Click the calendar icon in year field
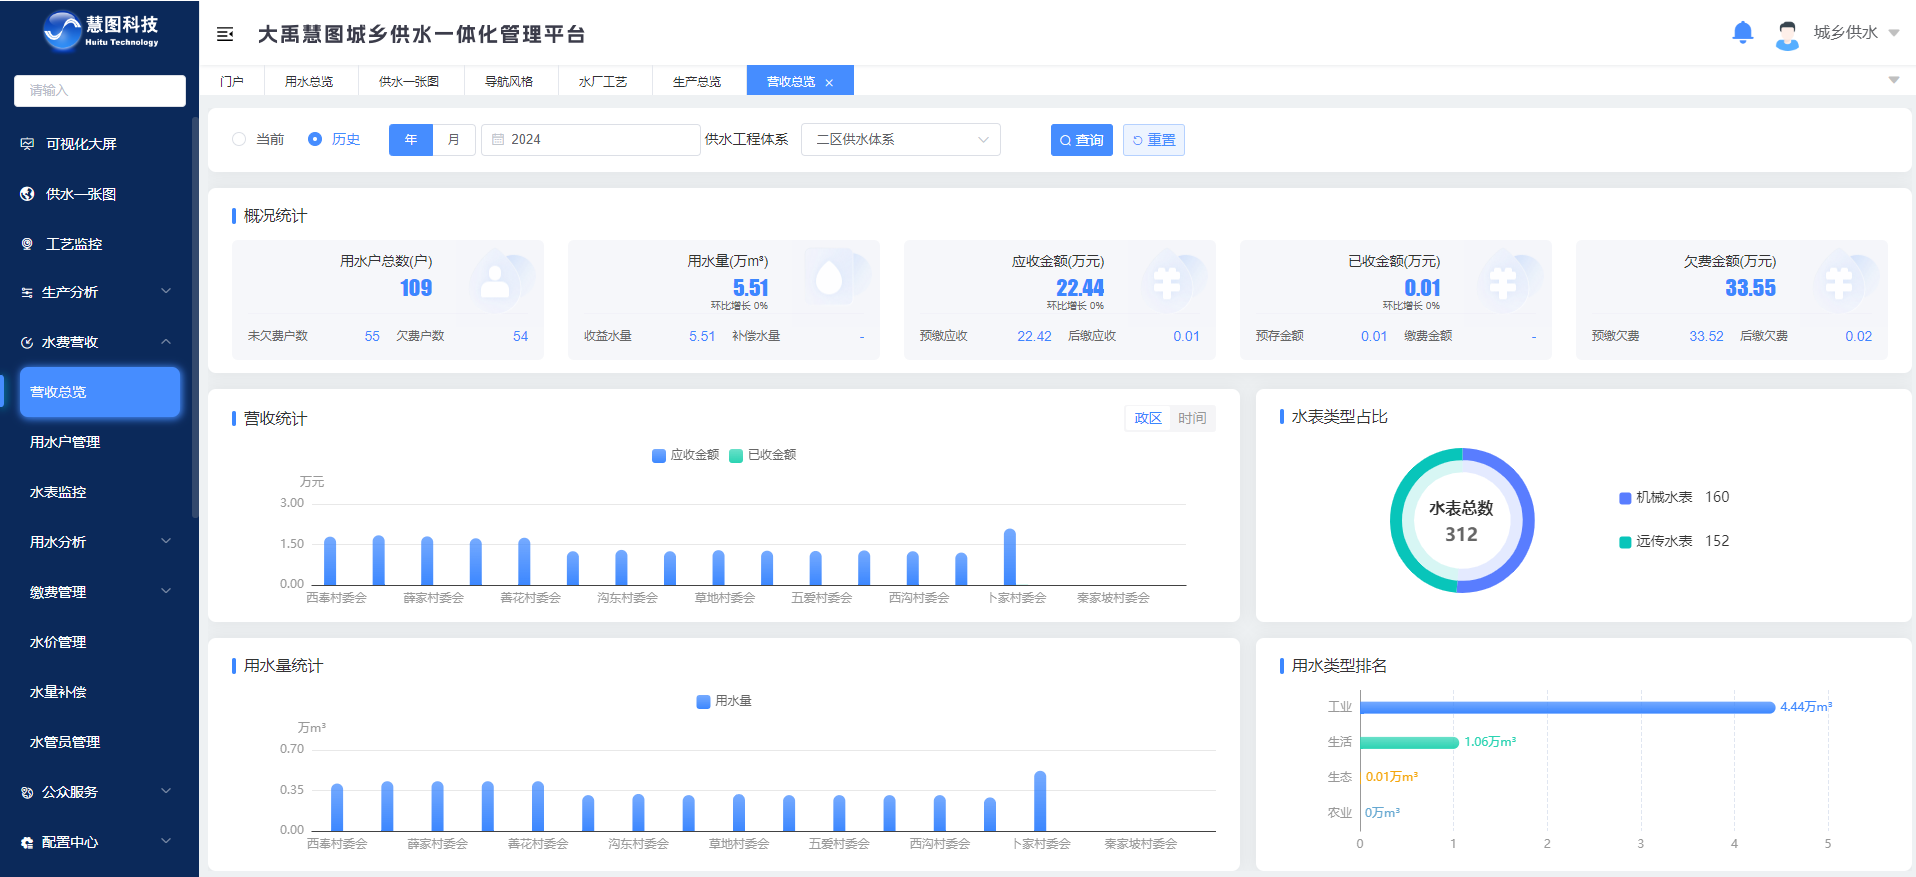This screenshot has height=877, width=1916. [x=498, y=140]
